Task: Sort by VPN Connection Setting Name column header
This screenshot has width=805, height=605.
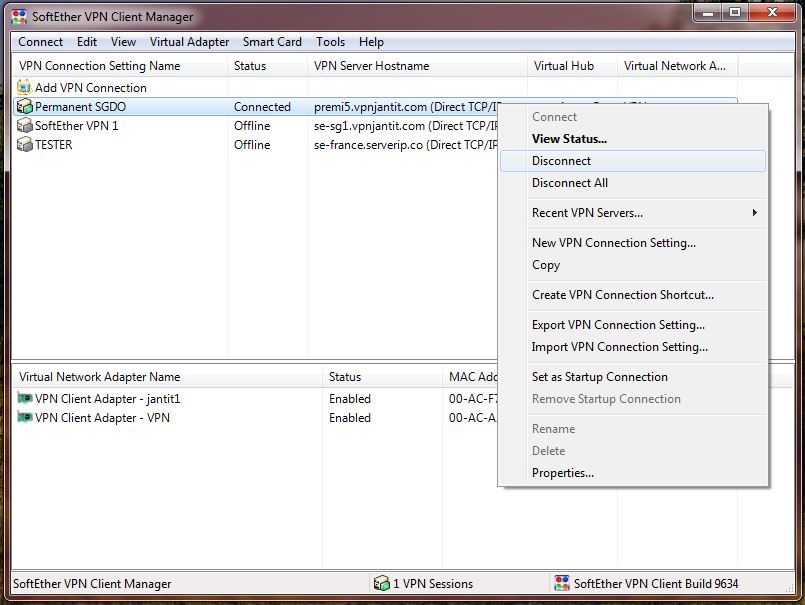Action: point(120,66)
